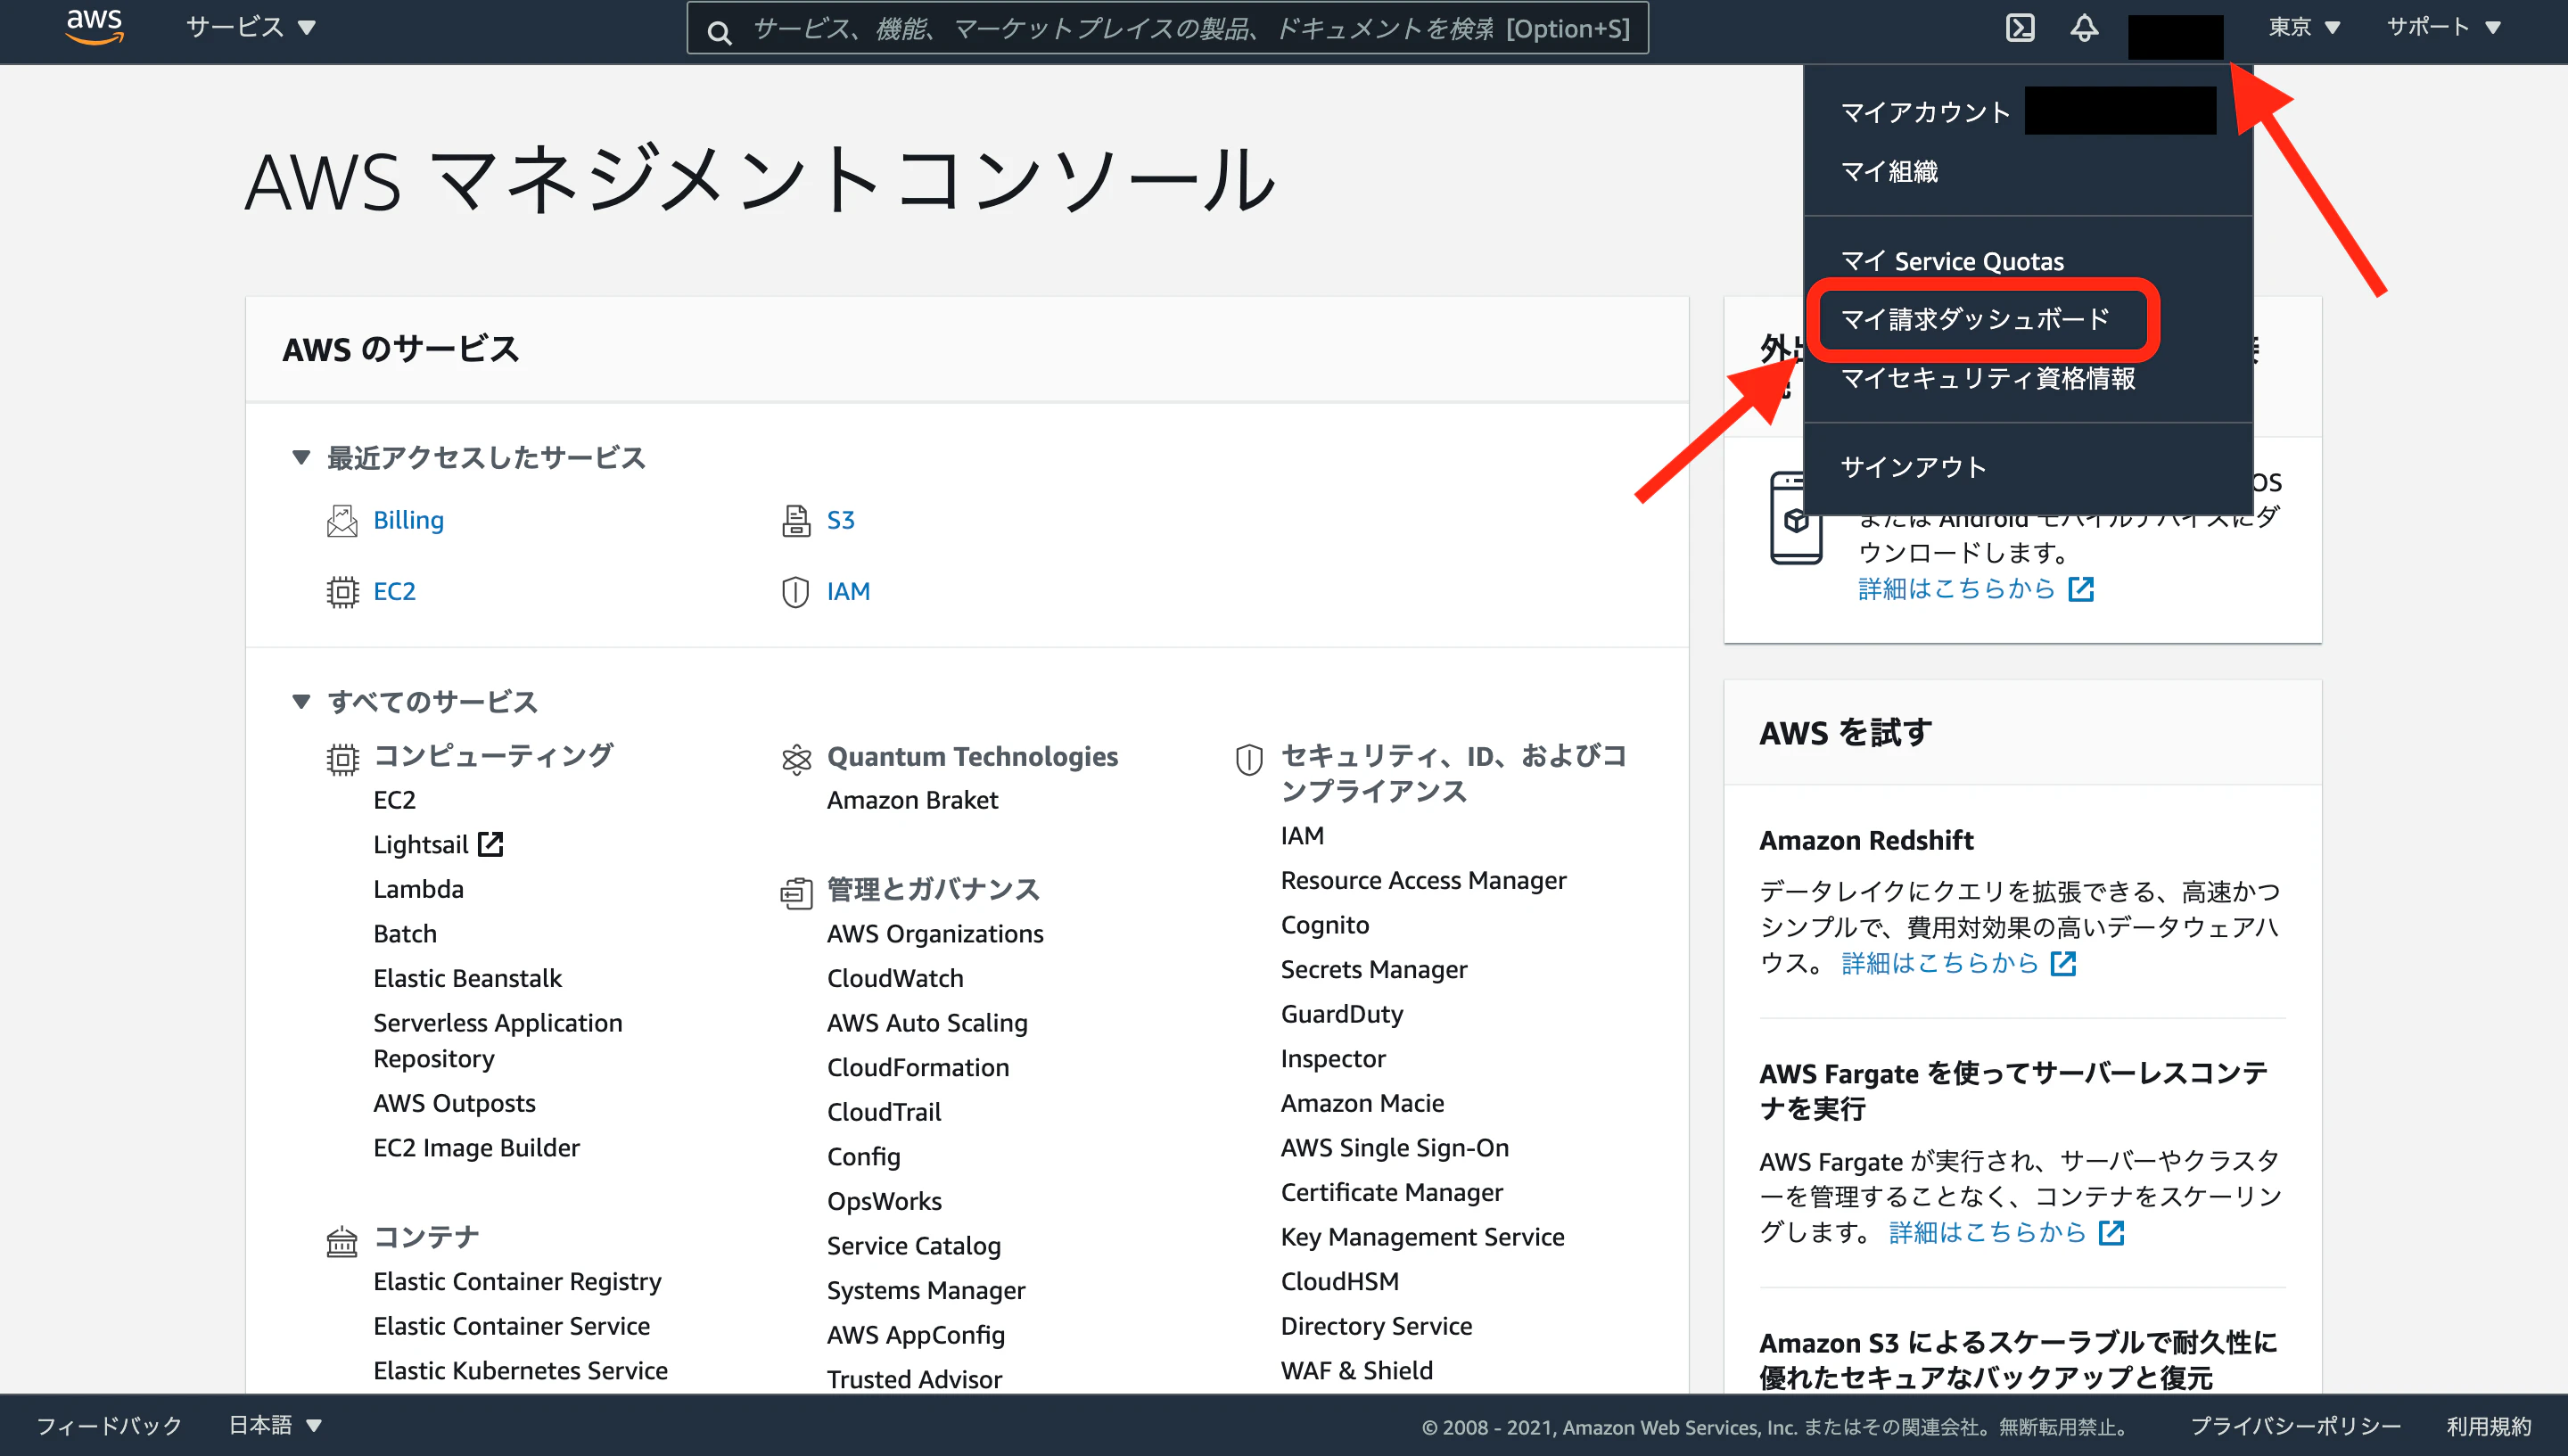Click the 管理とガバナンス category icon

(796, 893)
